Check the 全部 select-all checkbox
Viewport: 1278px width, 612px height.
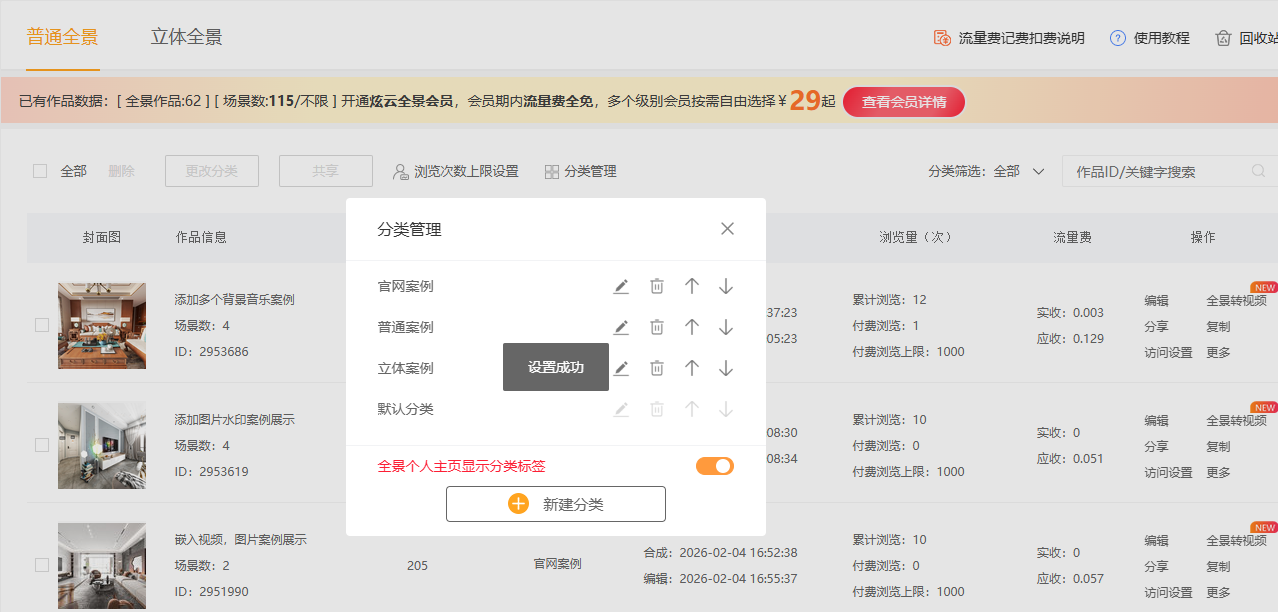coord(40,171)
